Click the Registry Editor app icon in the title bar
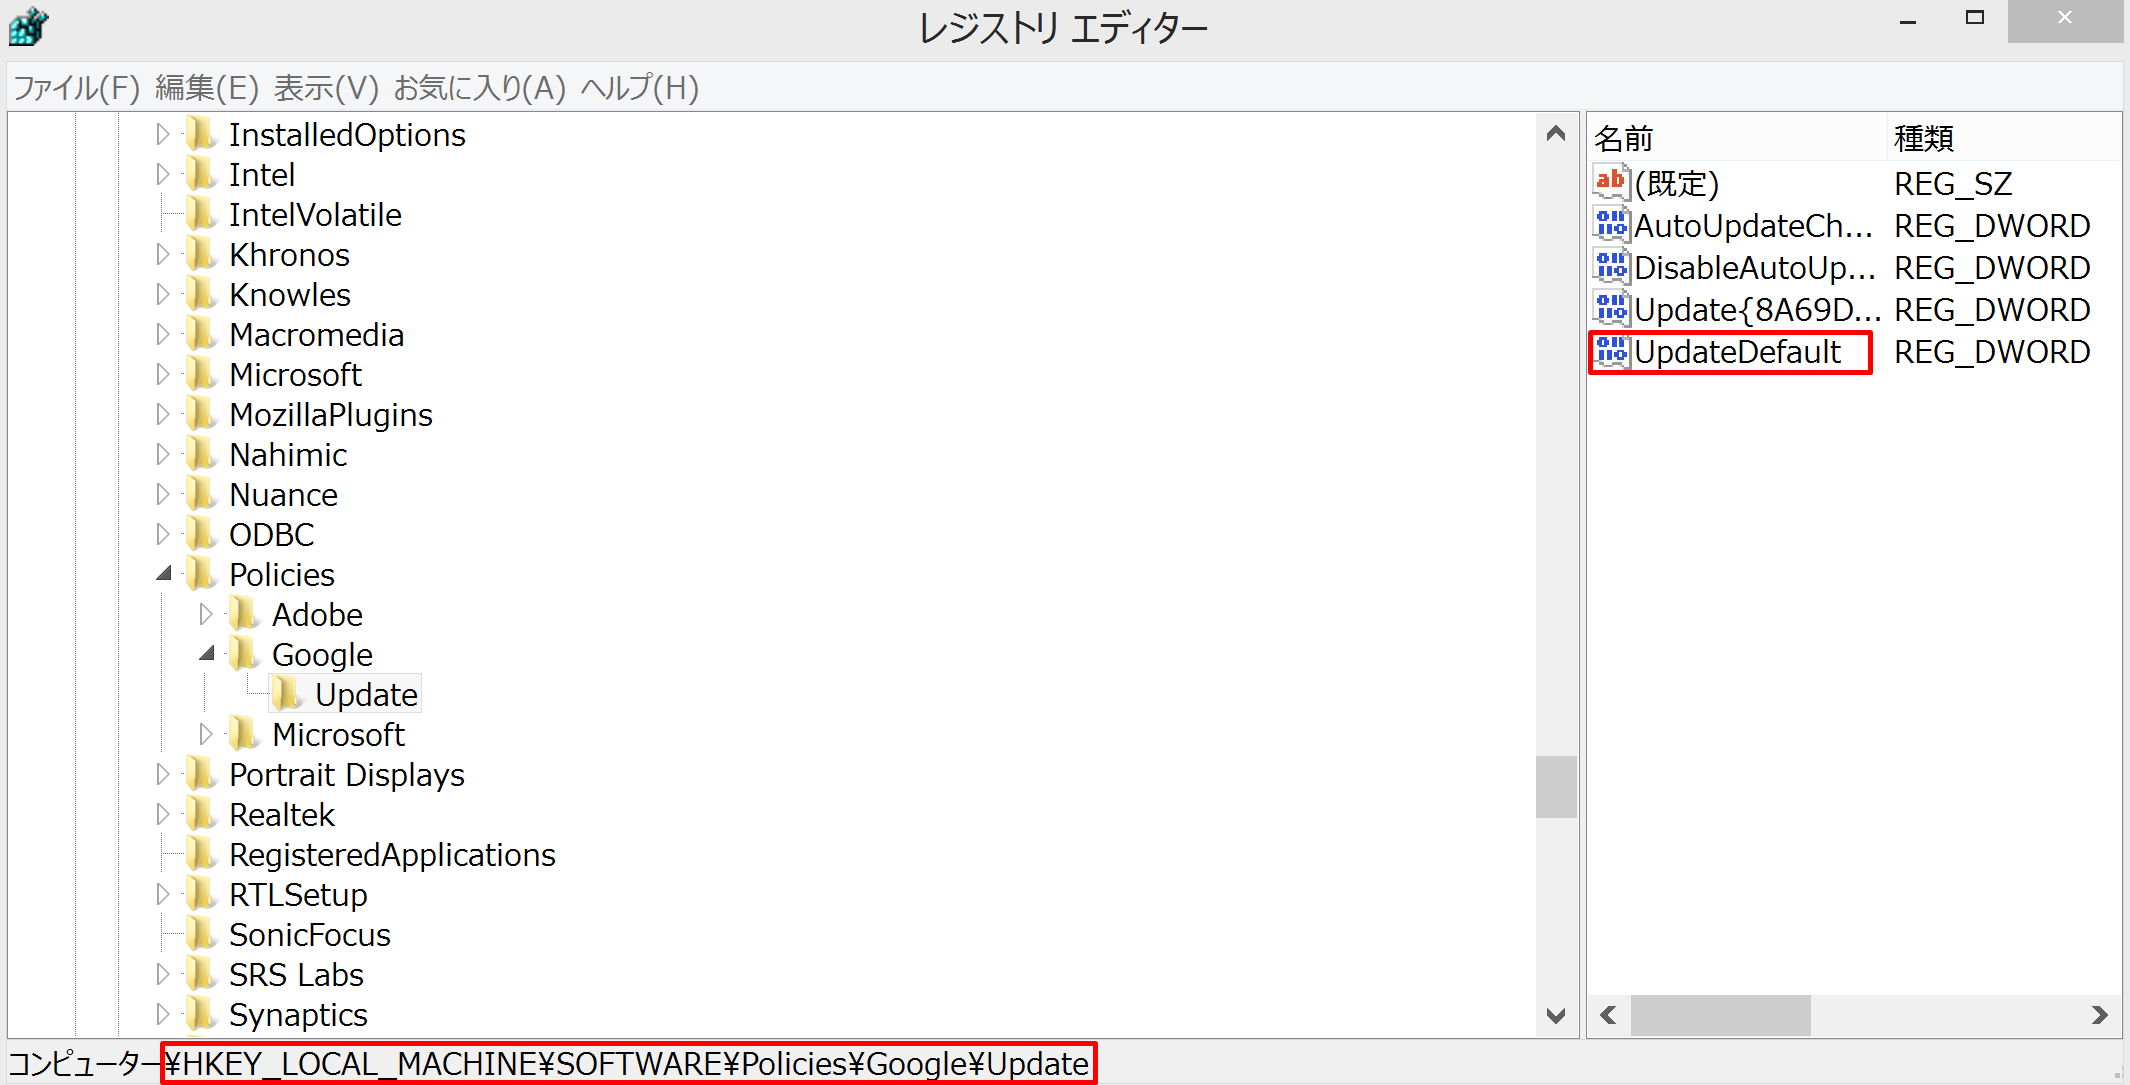Viewport: 2130px width, 1085px height. (x=28, y=26)
